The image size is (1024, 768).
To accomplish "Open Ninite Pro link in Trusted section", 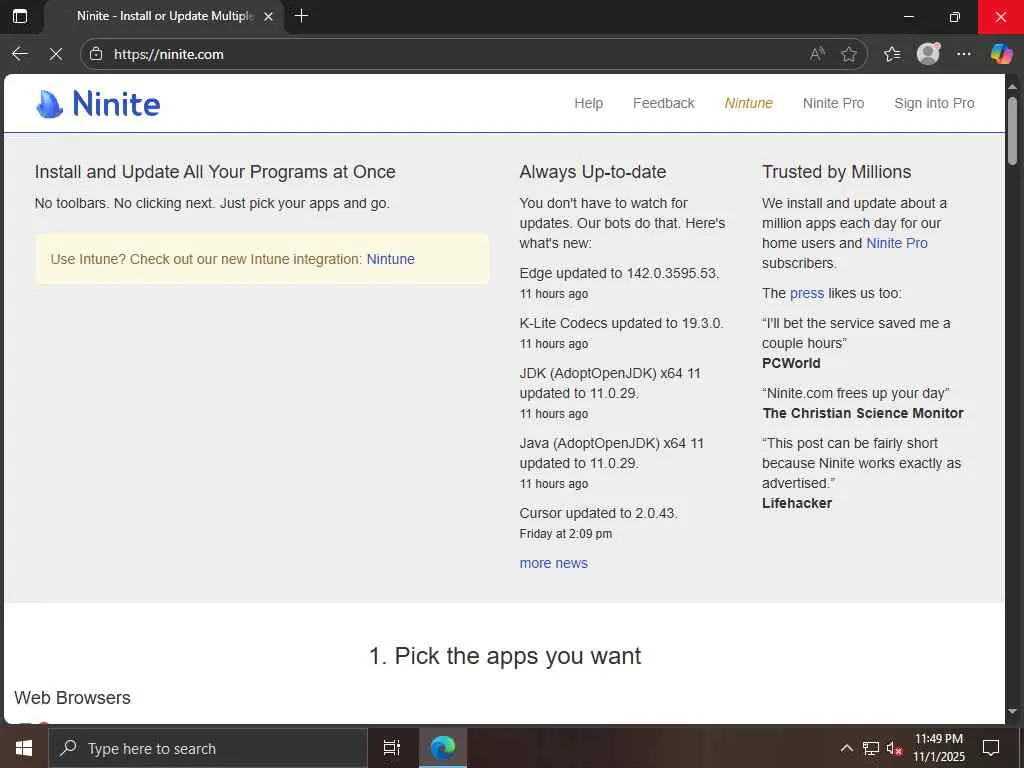I will click(x=897, y=243).
